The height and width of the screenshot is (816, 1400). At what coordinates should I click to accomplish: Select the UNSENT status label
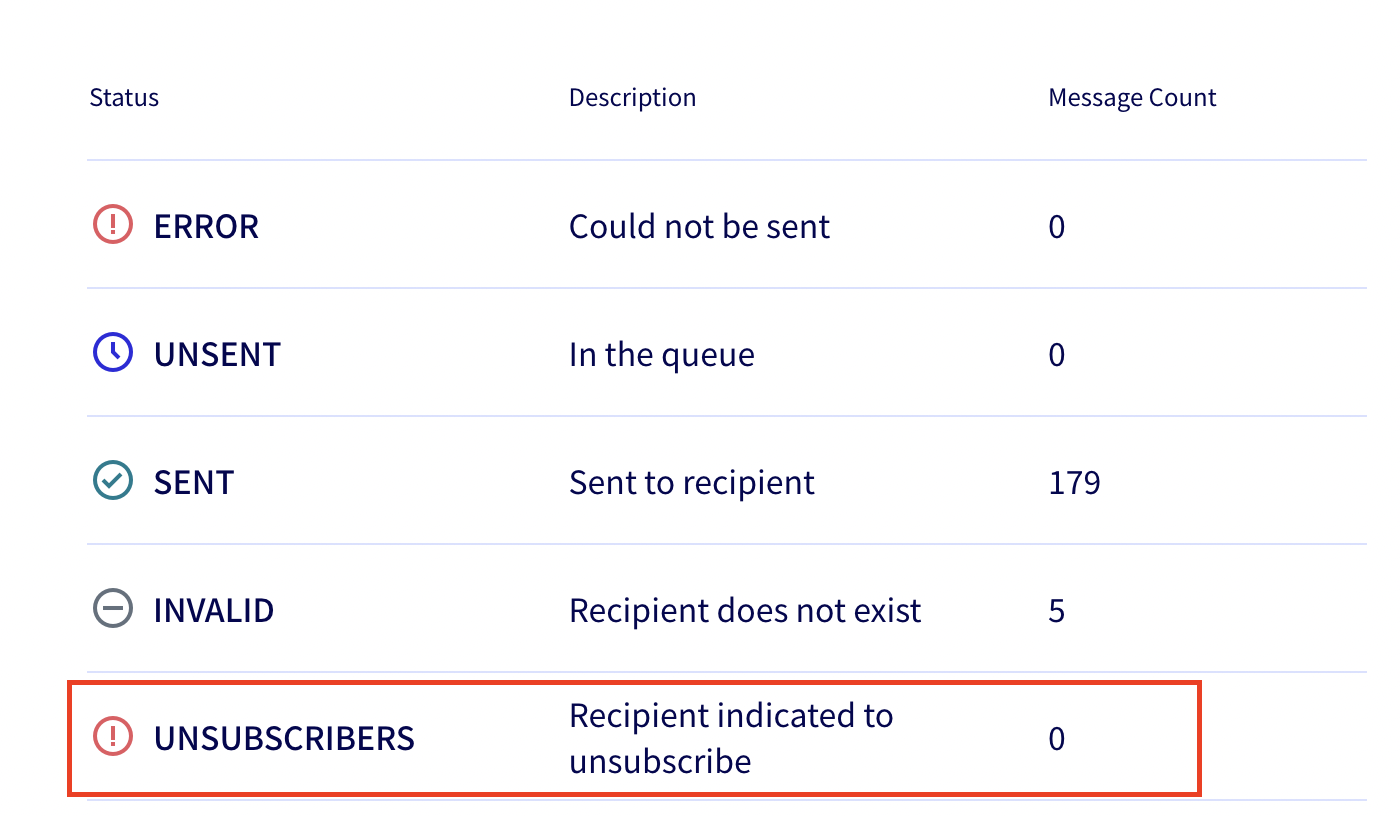[217, 354]
